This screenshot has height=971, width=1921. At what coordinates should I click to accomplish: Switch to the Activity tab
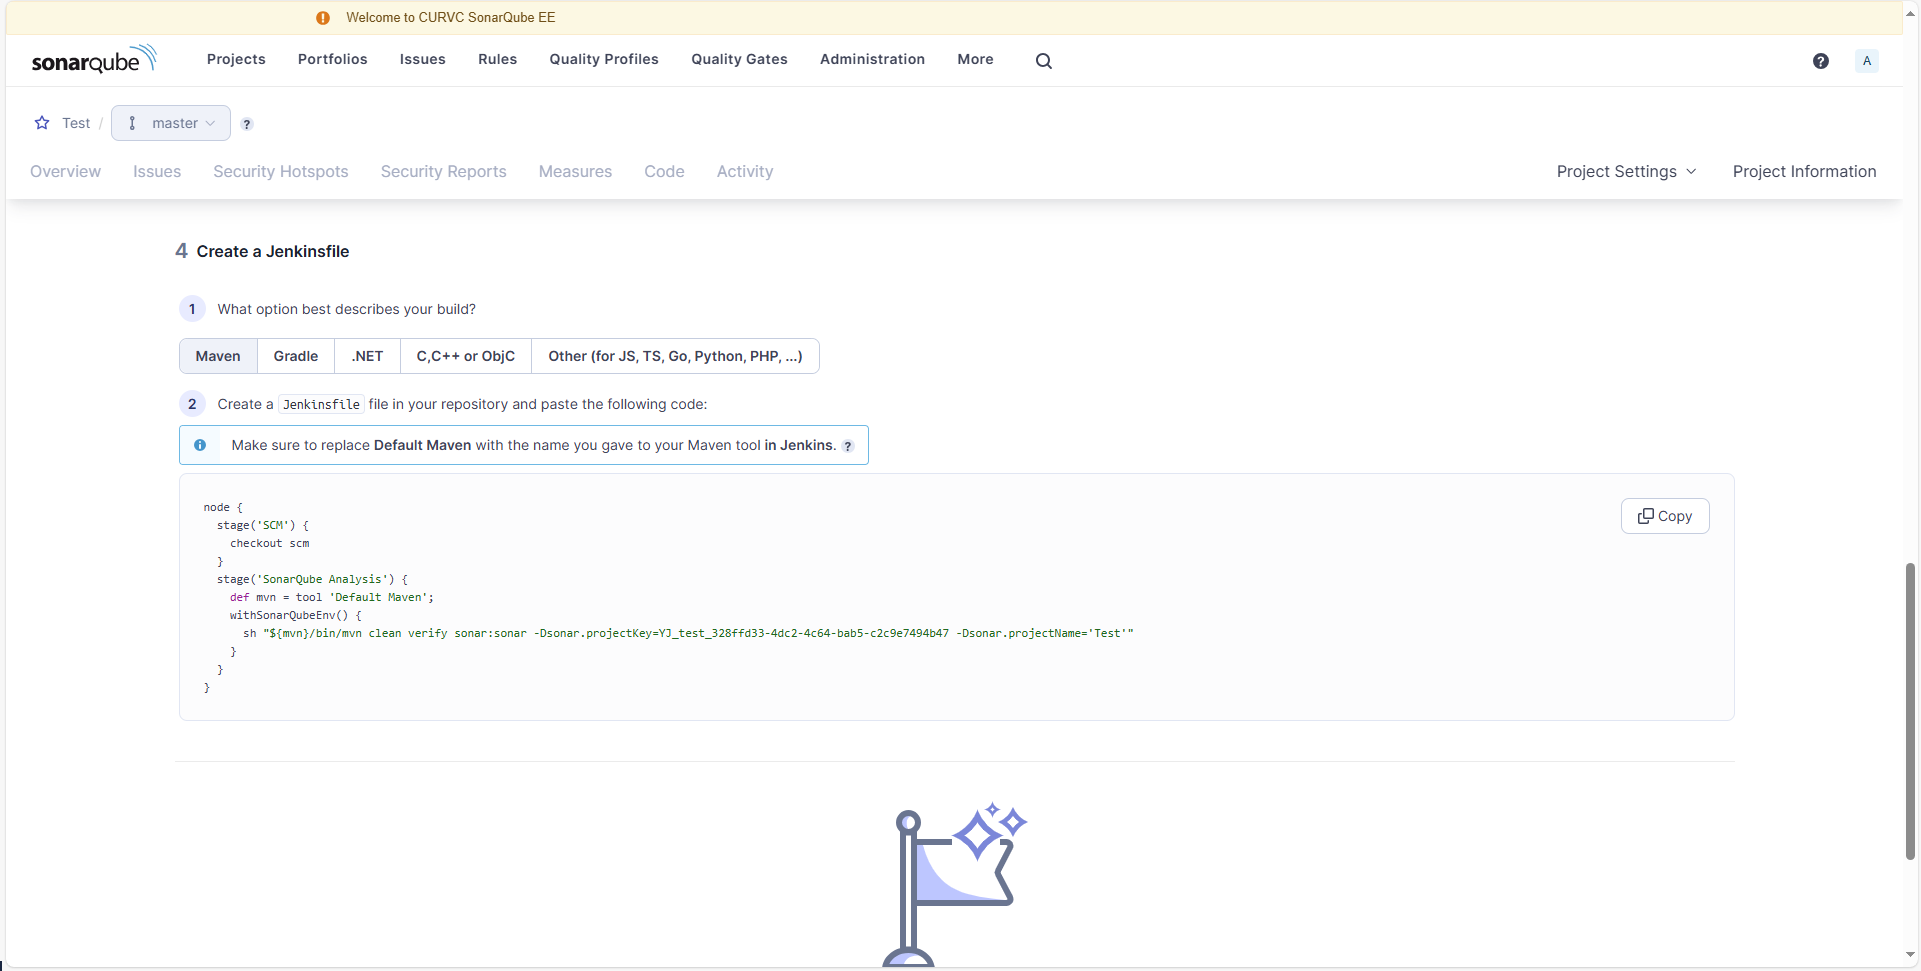(x=745, y=171)
